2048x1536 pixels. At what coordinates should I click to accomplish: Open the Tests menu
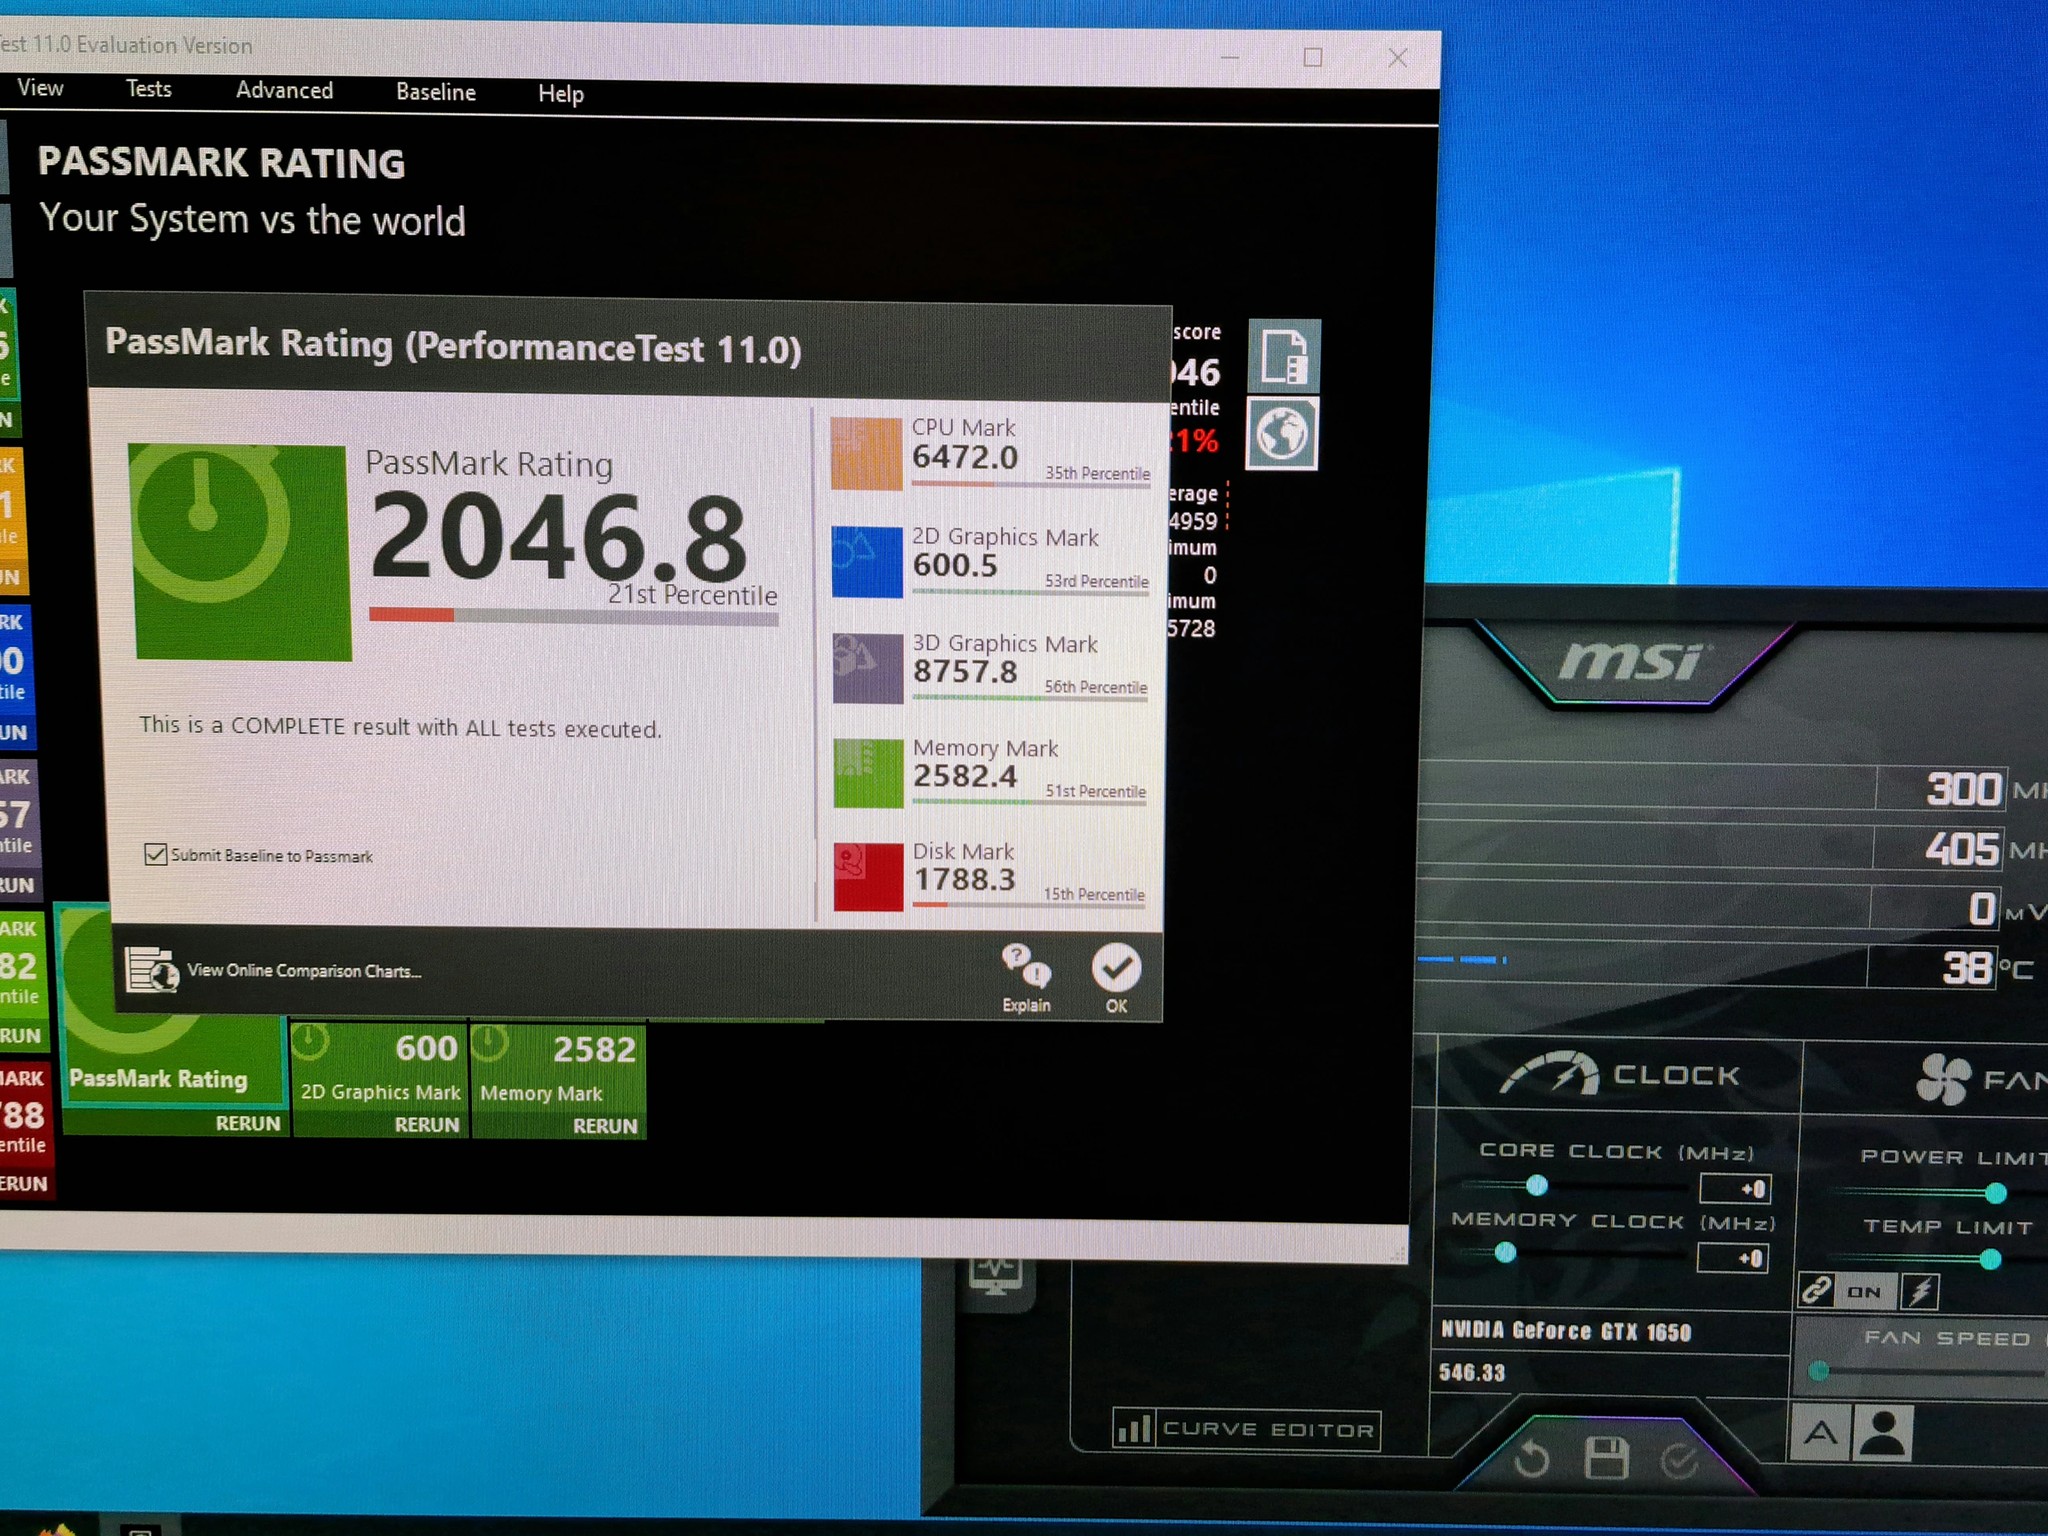click(x=149, y=89)
